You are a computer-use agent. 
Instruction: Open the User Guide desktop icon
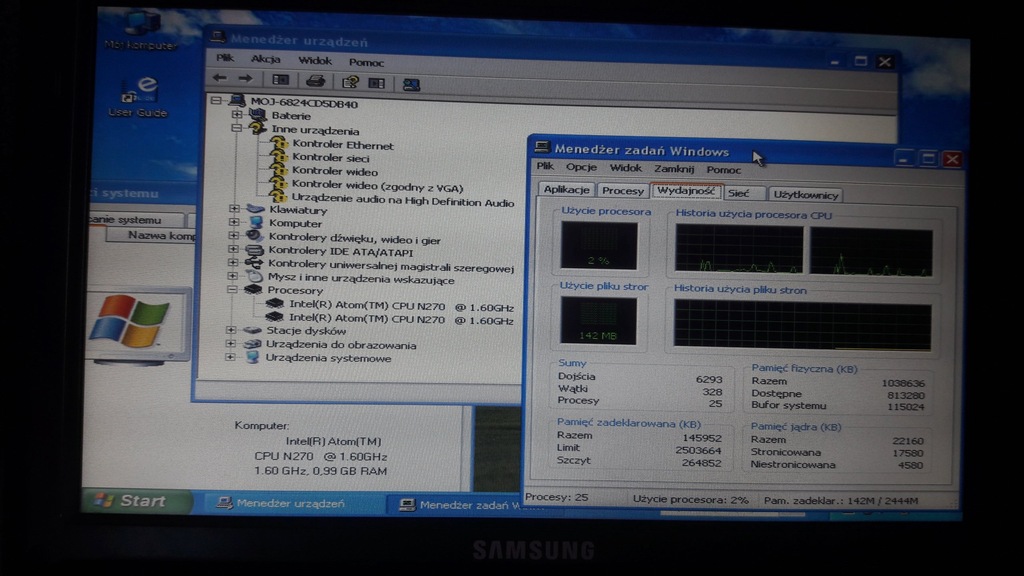tap(138, 97)
